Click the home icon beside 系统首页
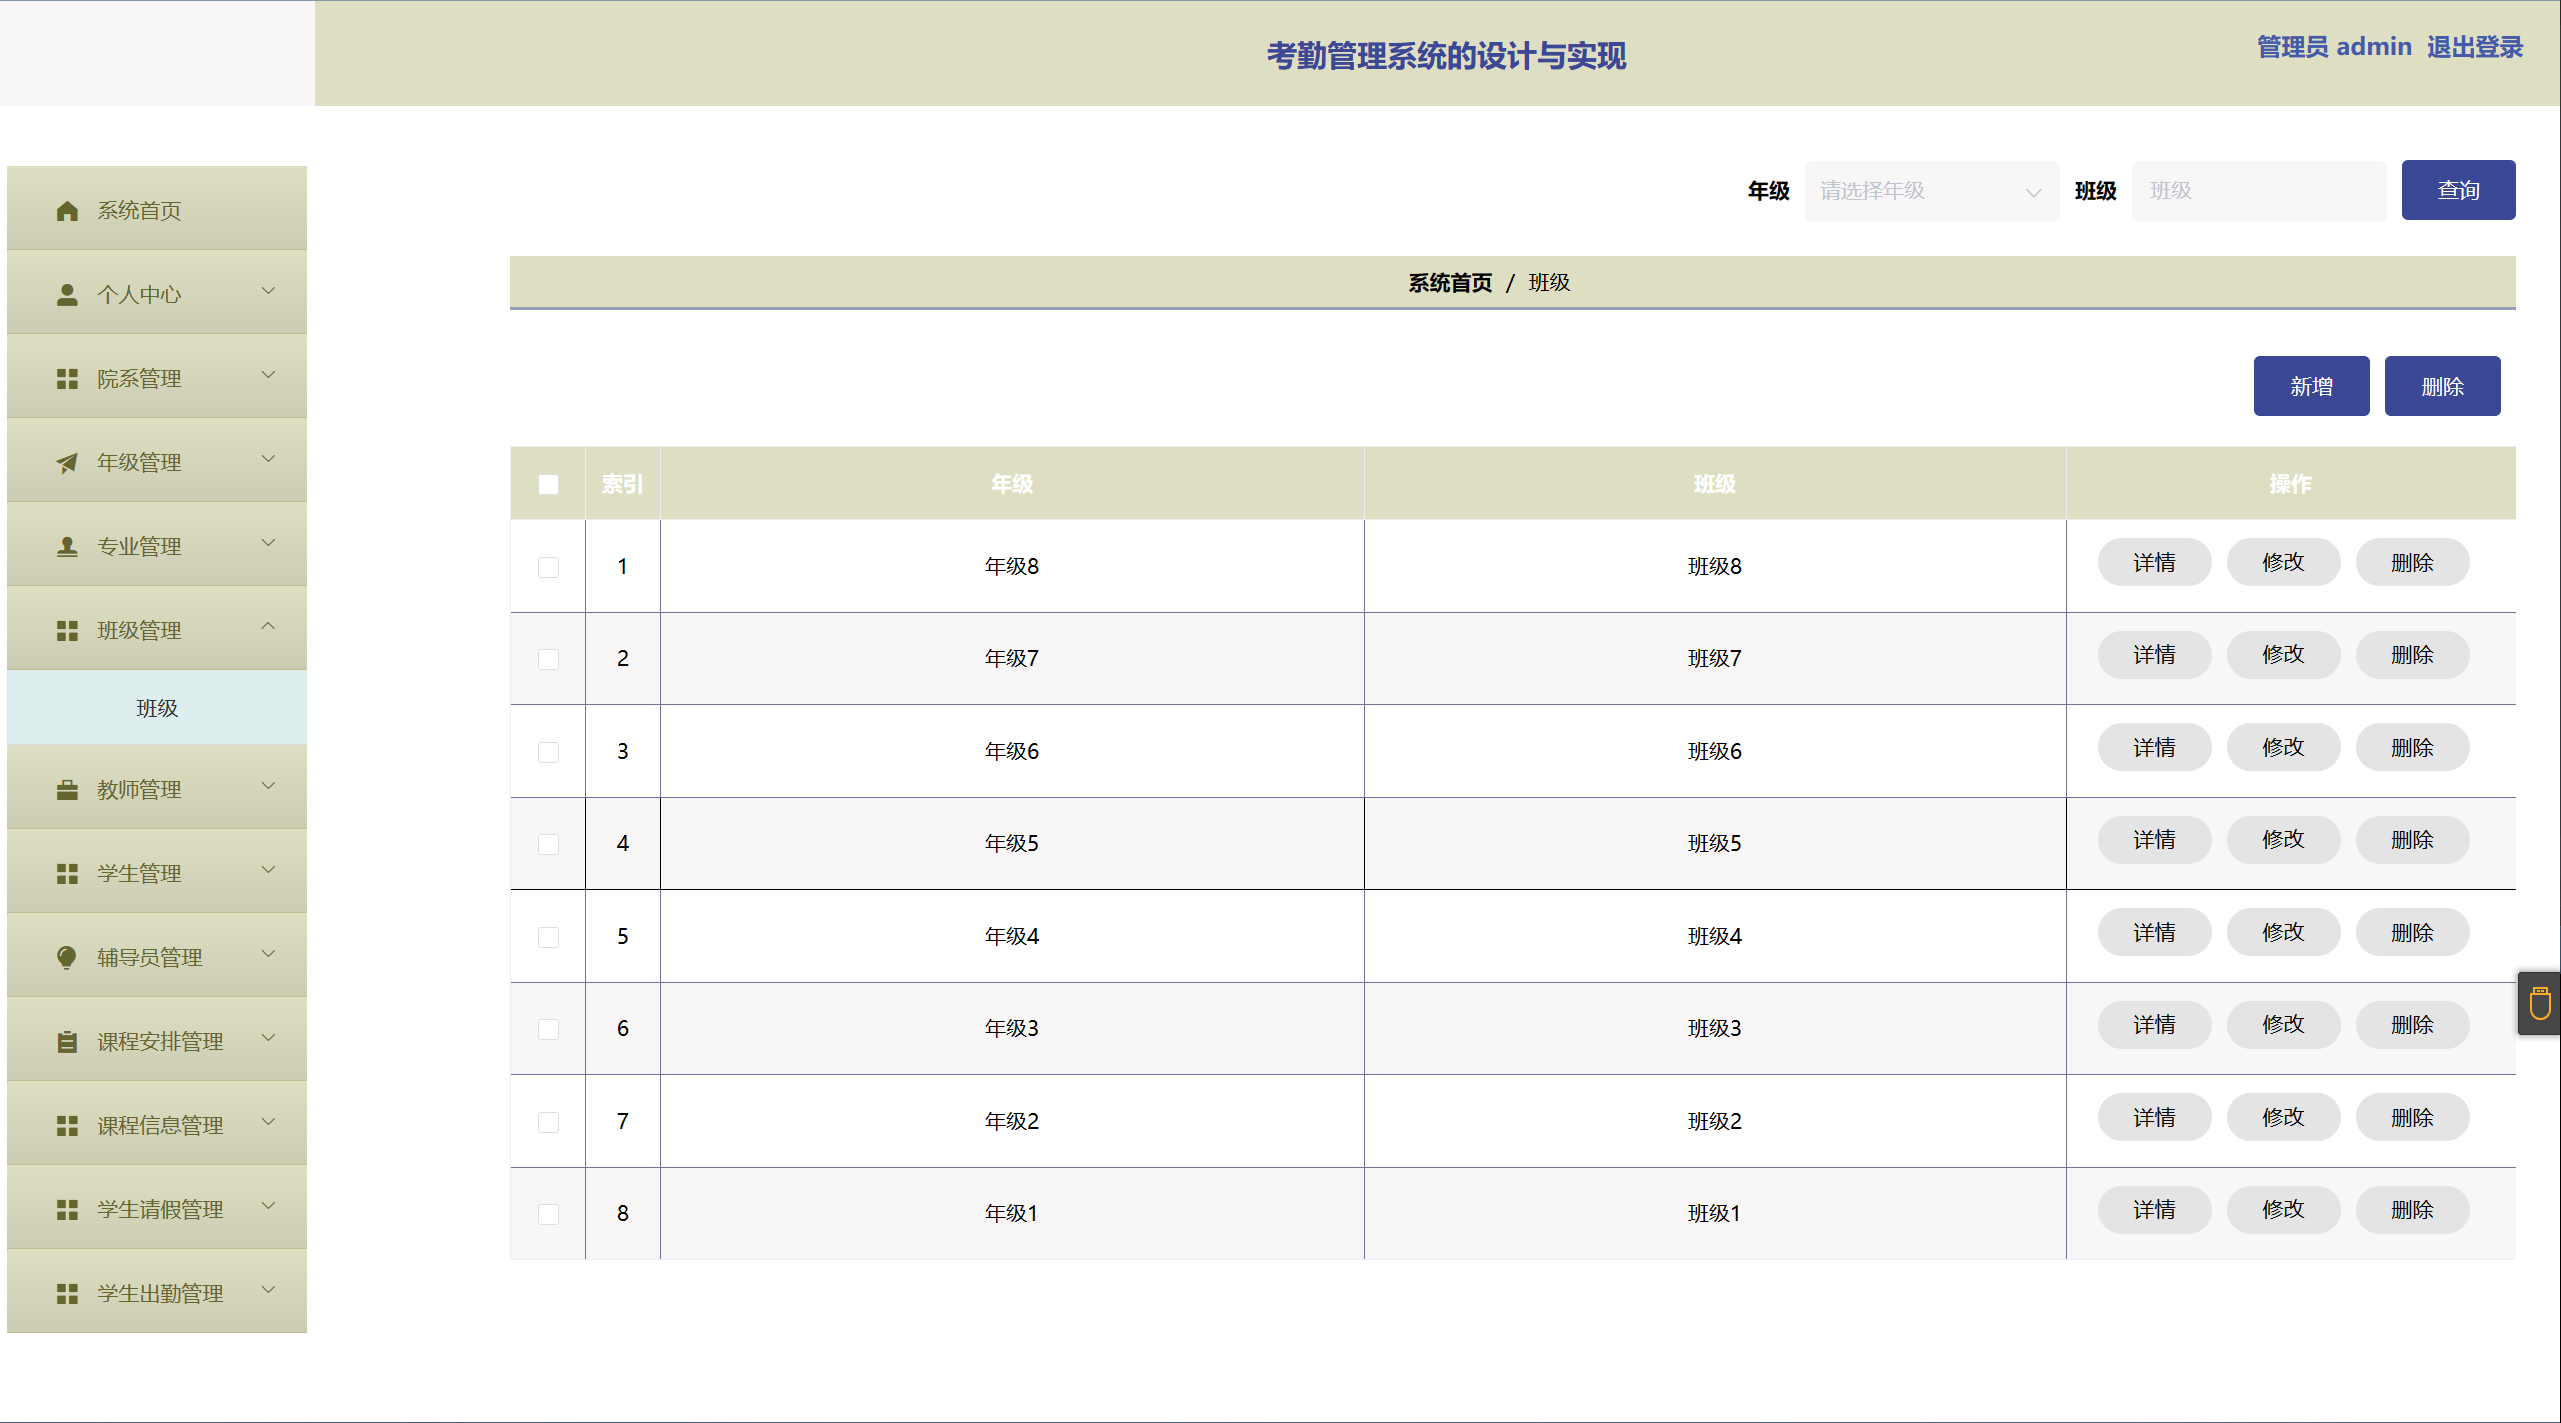Image resolution: width=2561 pixels, height=1423 pixels. point(67,211)
